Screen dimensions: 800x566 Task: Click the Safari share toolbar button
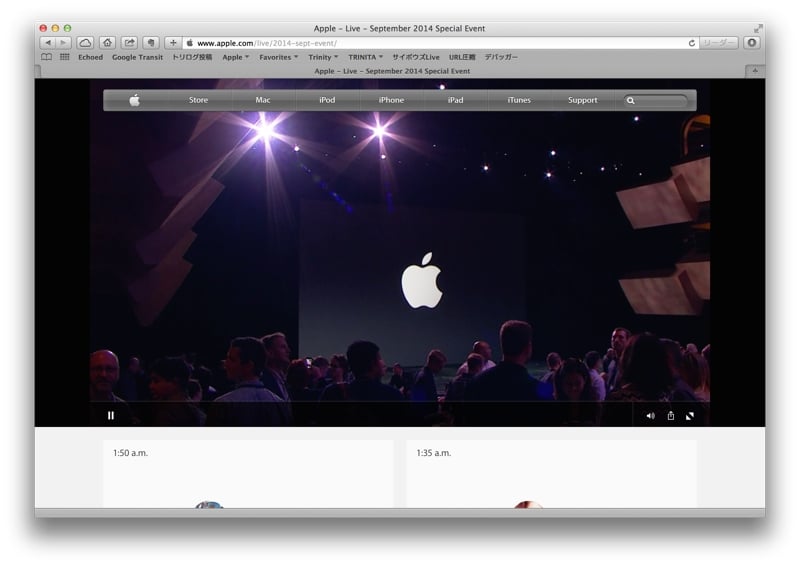click(129, 43)
